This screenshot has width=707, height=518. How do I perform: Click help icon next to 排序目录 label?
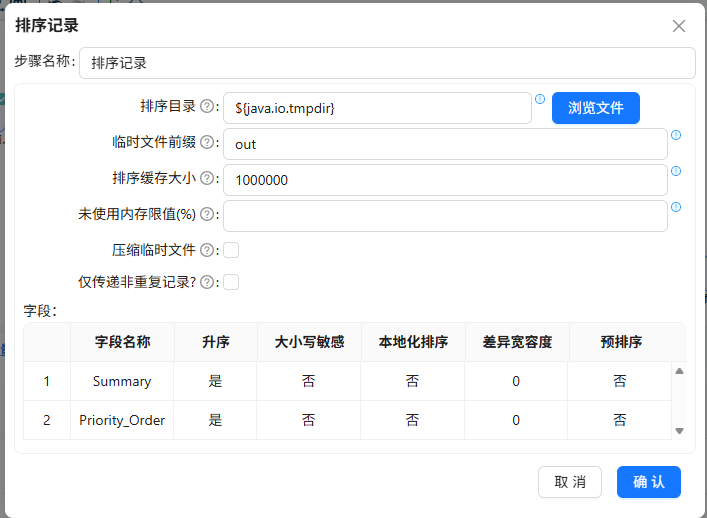207,106
